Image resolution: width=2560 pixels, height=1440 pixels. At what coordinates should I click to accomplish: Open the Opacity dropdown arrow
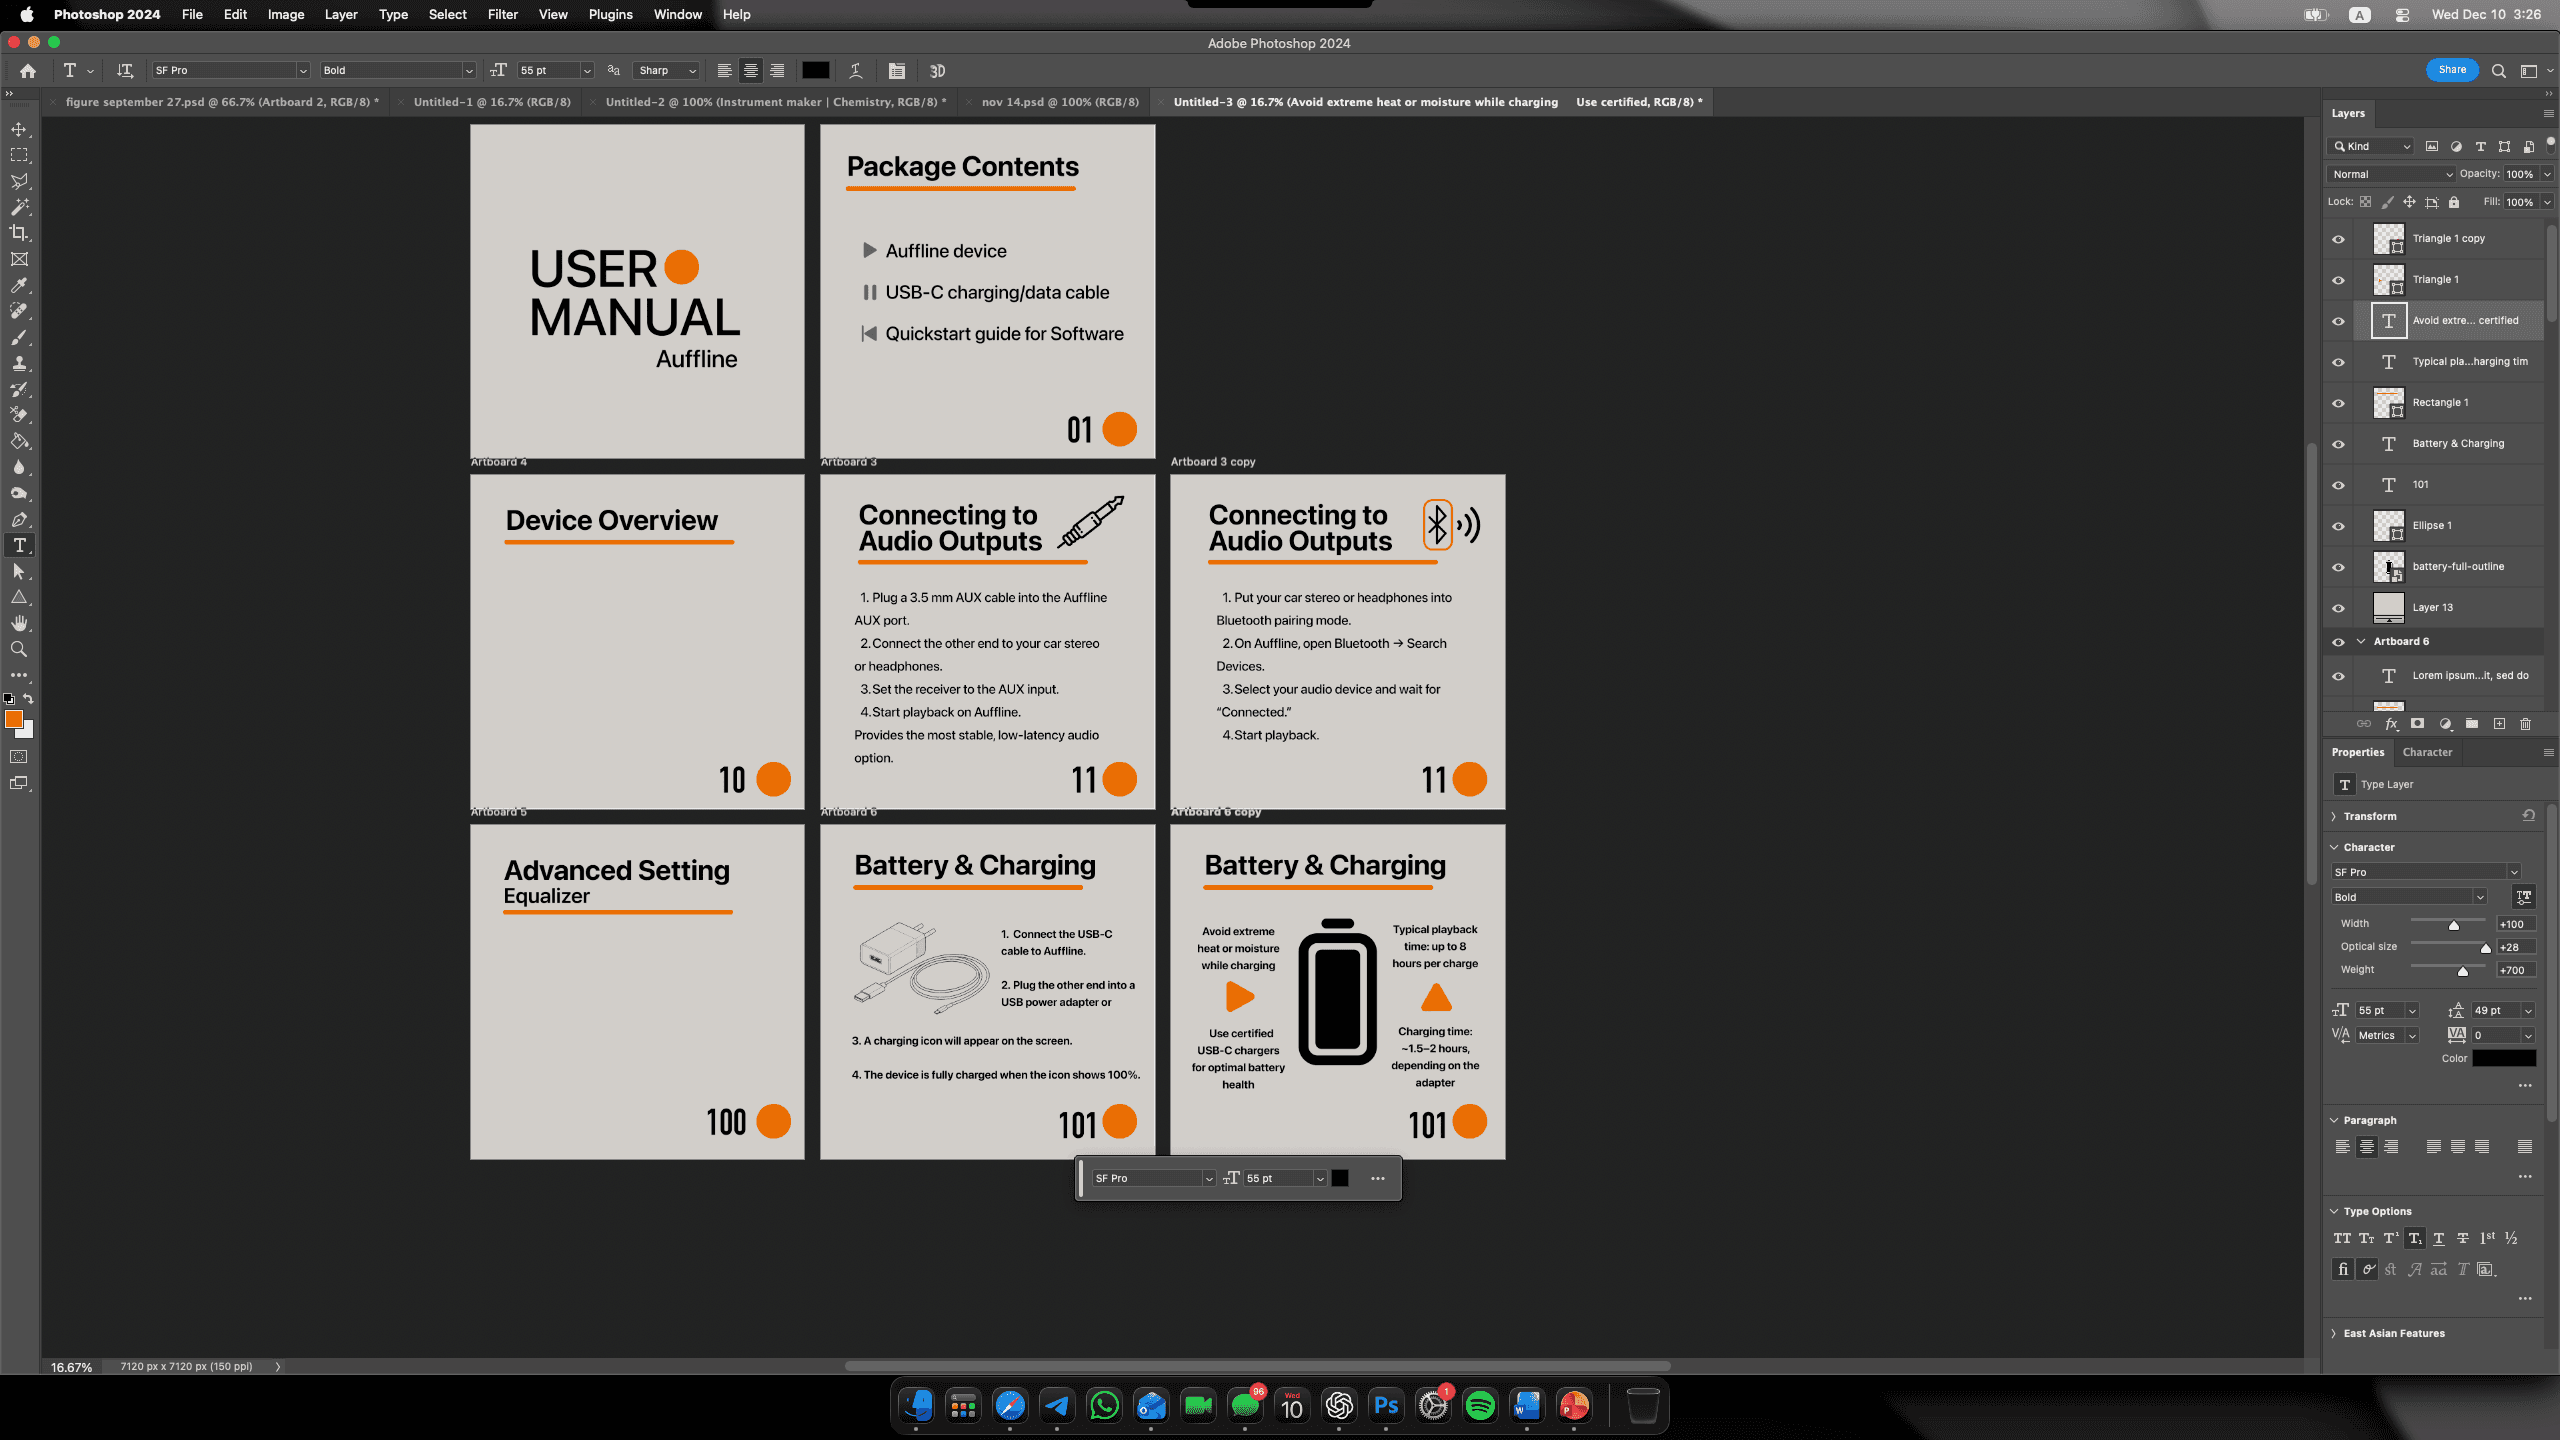click(x=2547, y=174)
